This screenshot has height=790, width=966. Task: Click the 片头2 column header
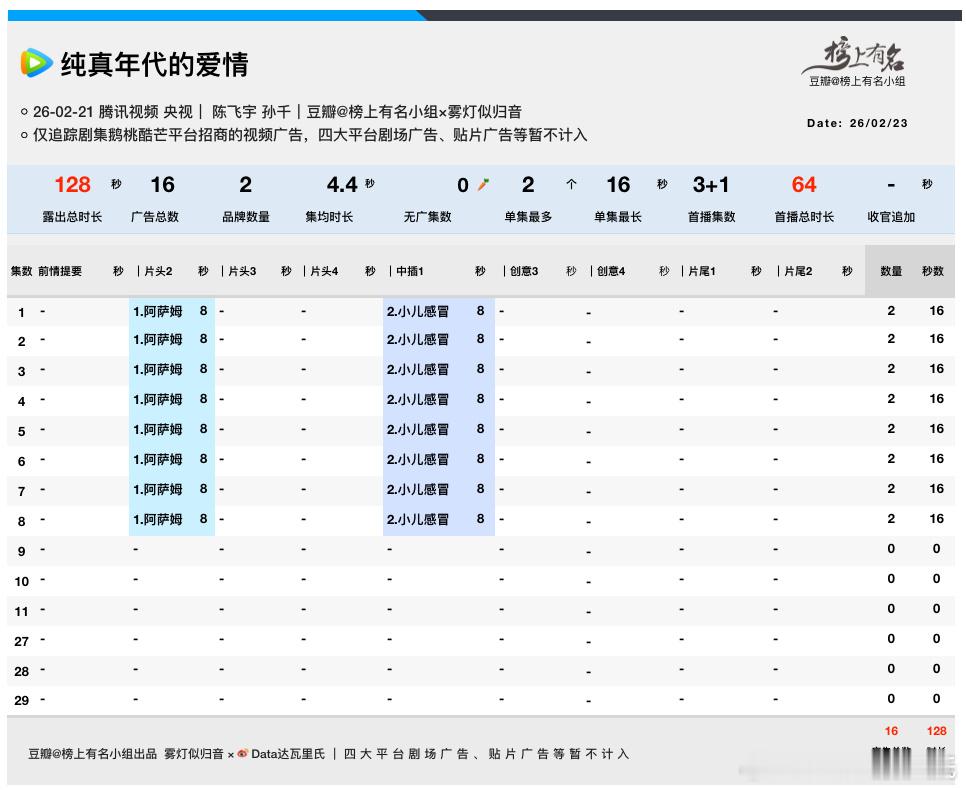[158, 271]
